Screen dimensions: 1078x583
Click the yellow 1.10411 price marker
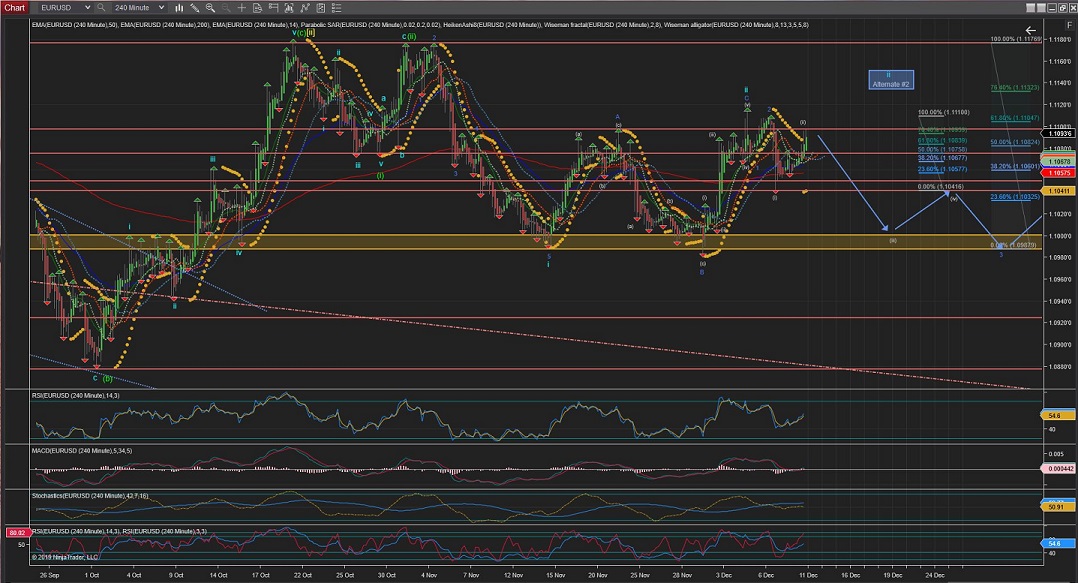point(1058,190)
